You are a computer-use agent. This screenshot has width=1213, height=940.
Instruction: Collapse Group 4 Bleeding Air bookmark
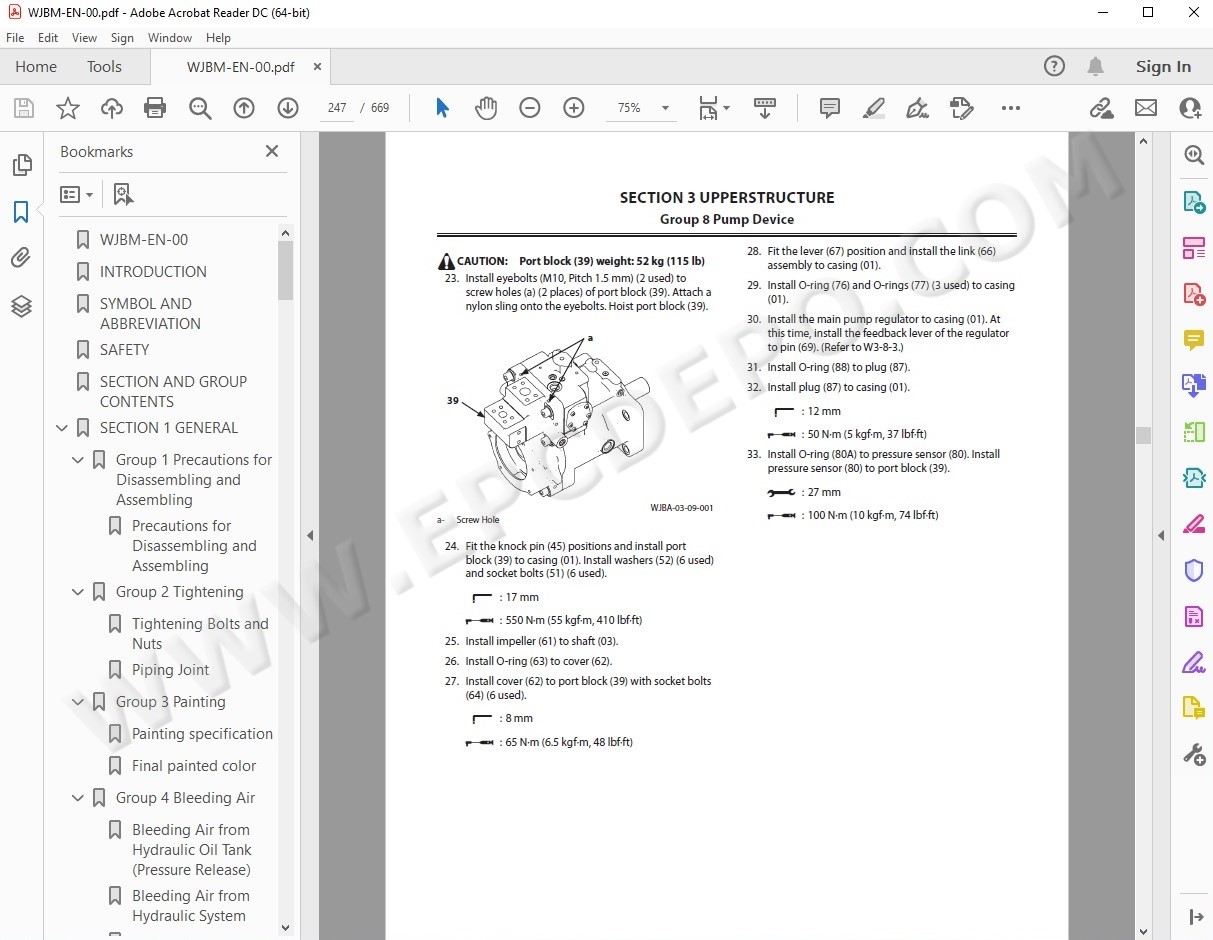(x=78, y=798)
